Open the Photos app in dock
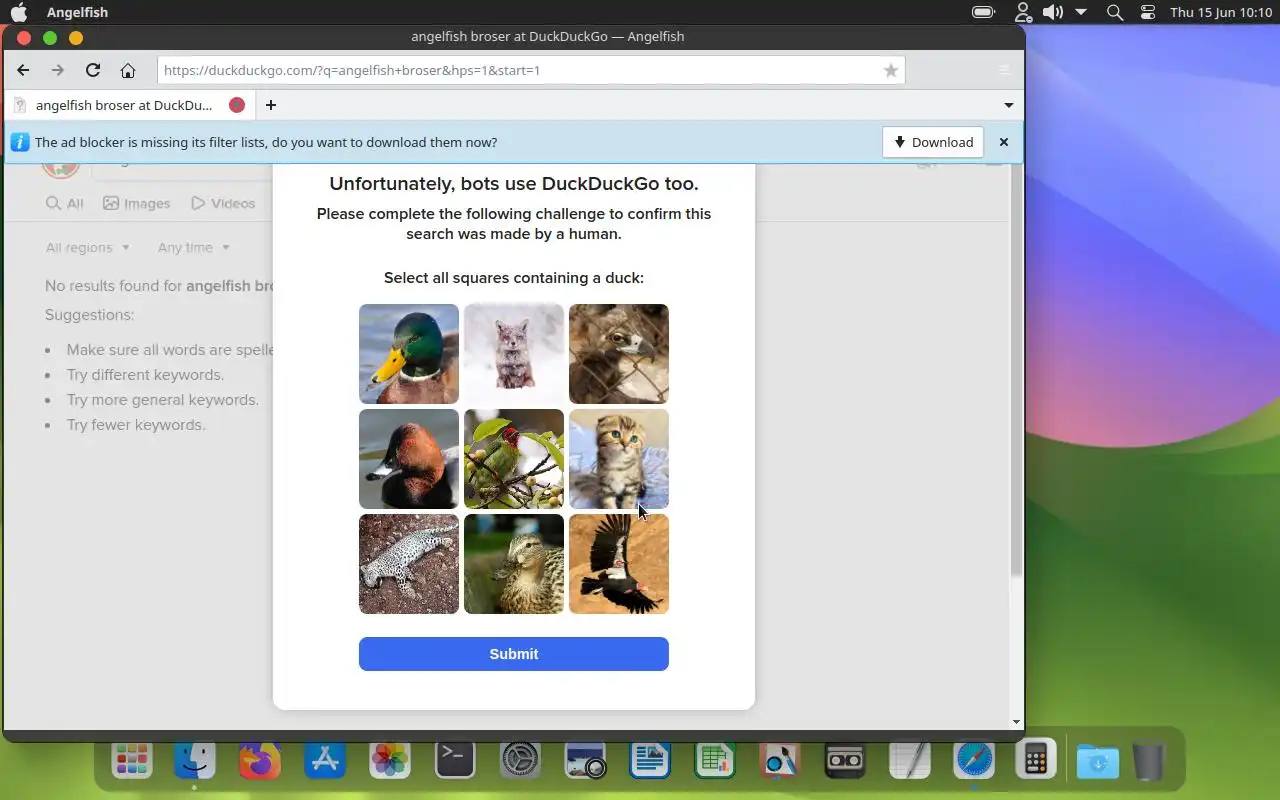Viewport: 1280px width, 800px height. click(390, 760)
